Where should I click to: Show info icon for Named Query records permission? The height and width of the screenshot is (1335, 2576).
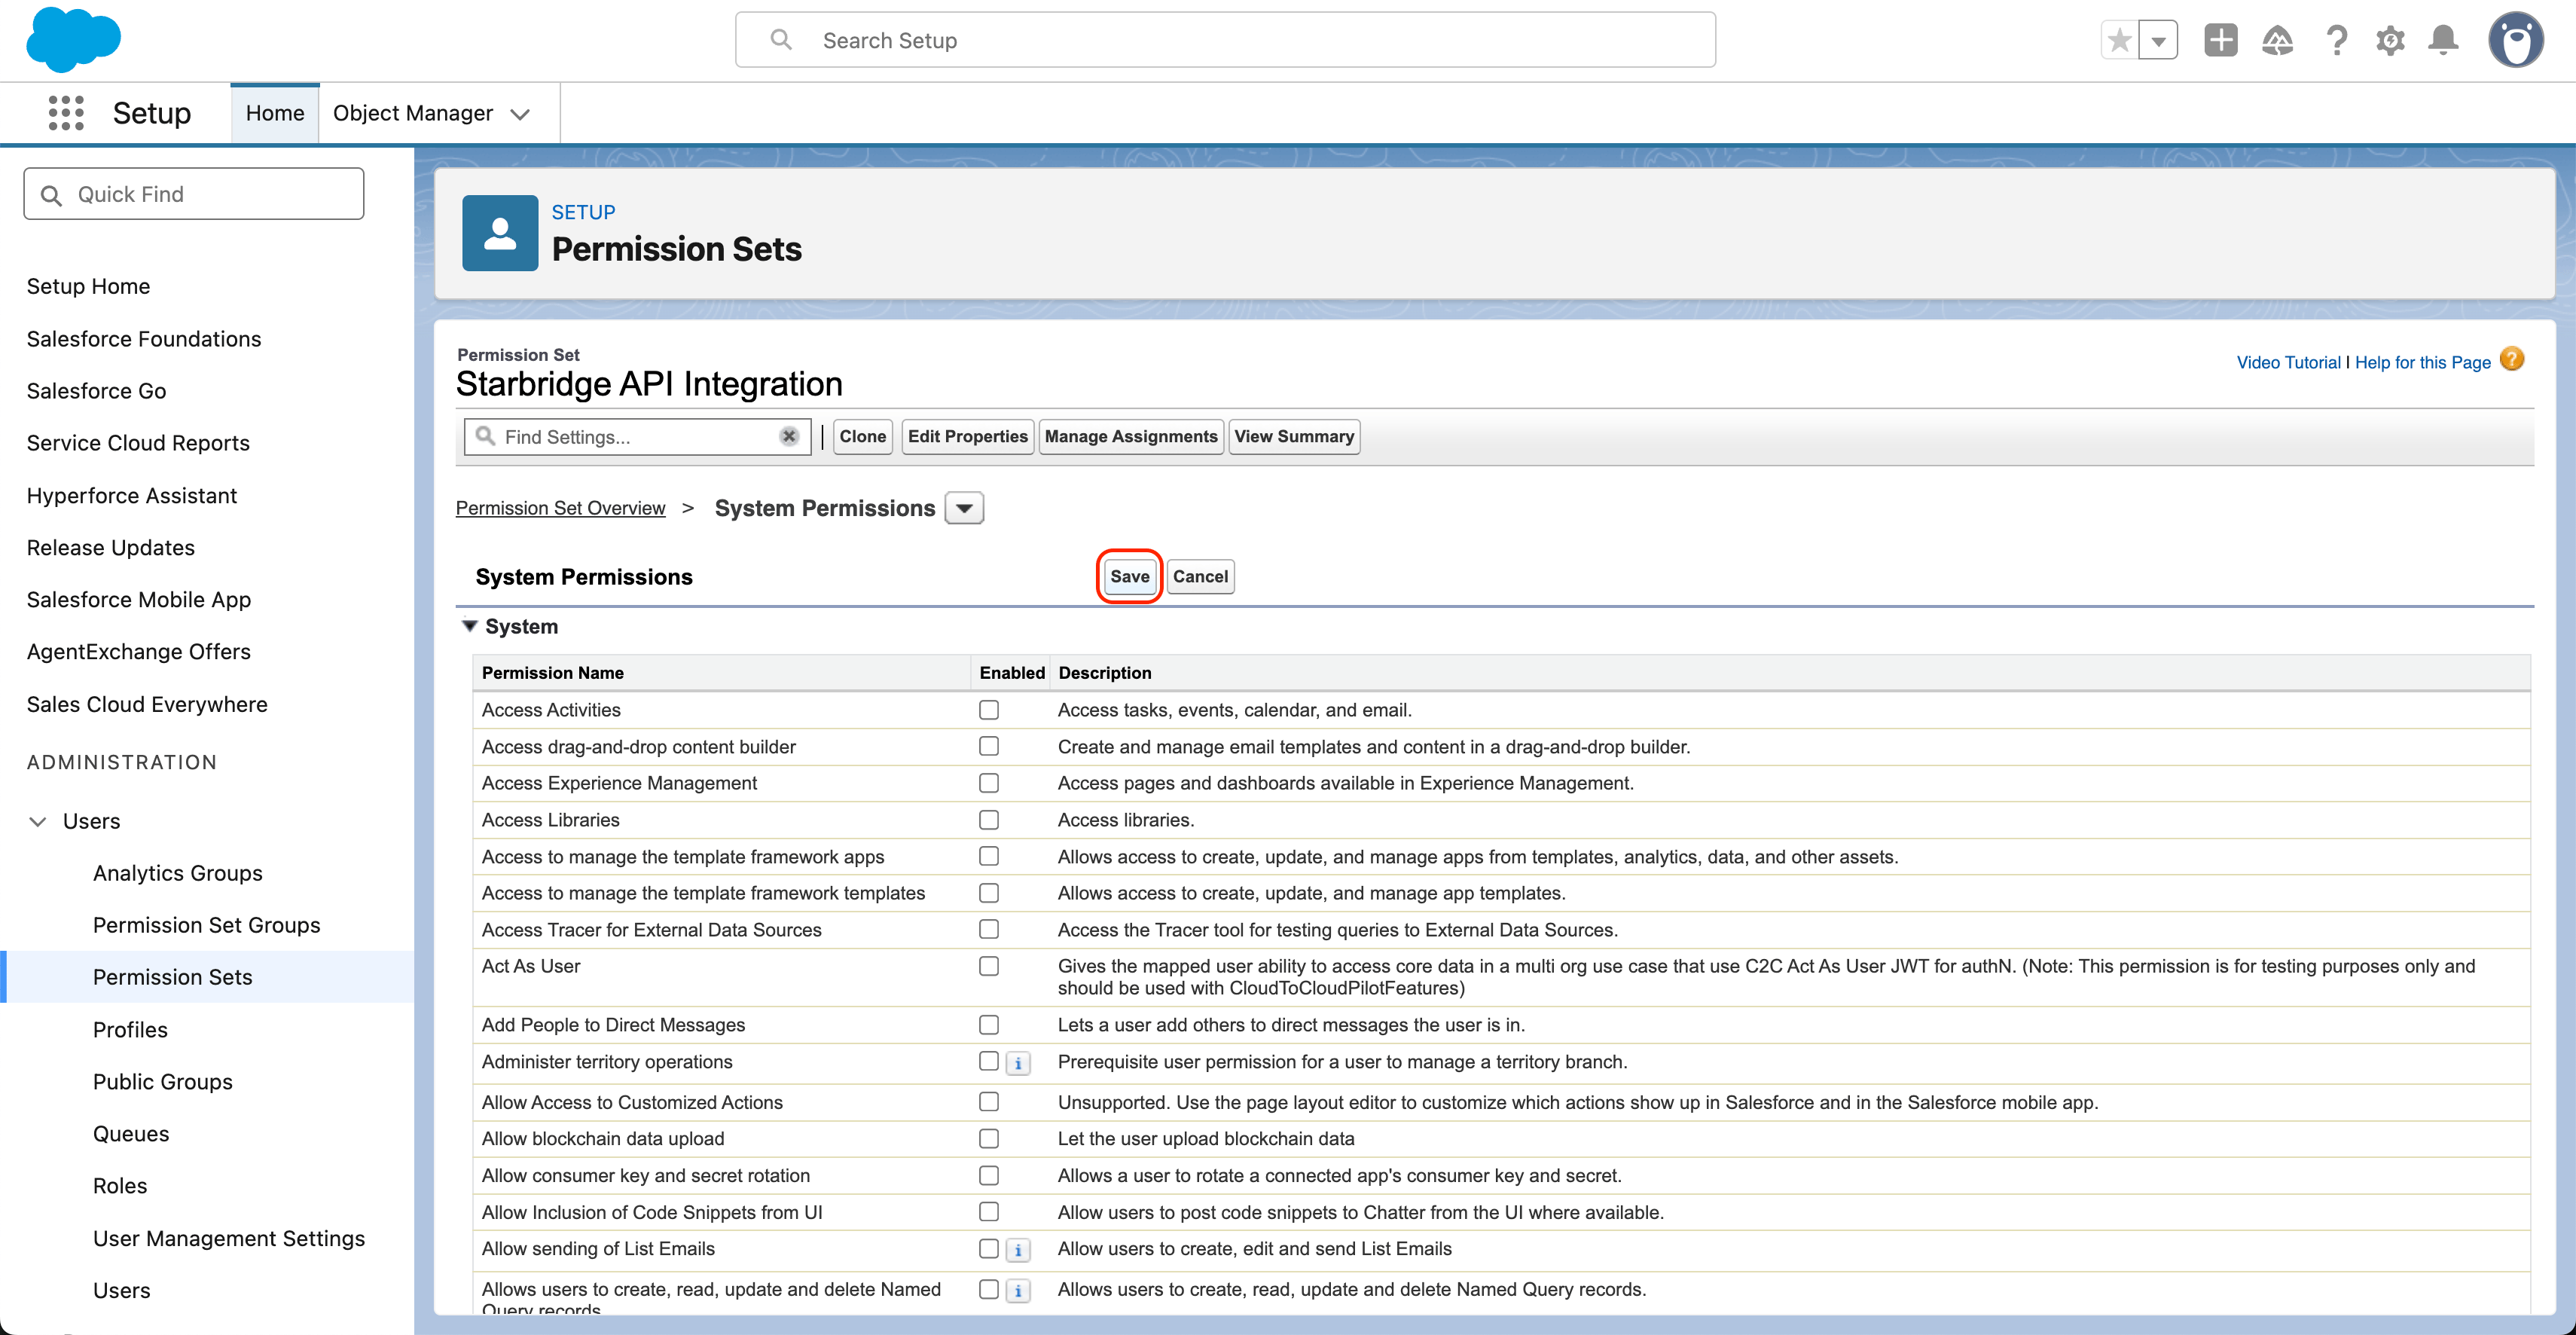pos(1018,1291)
